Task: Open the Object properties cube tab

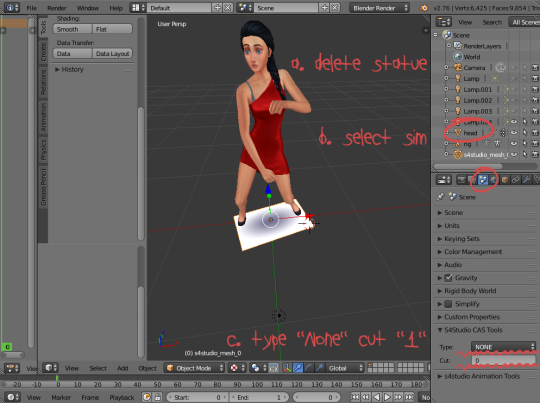Action: (505, 180)
